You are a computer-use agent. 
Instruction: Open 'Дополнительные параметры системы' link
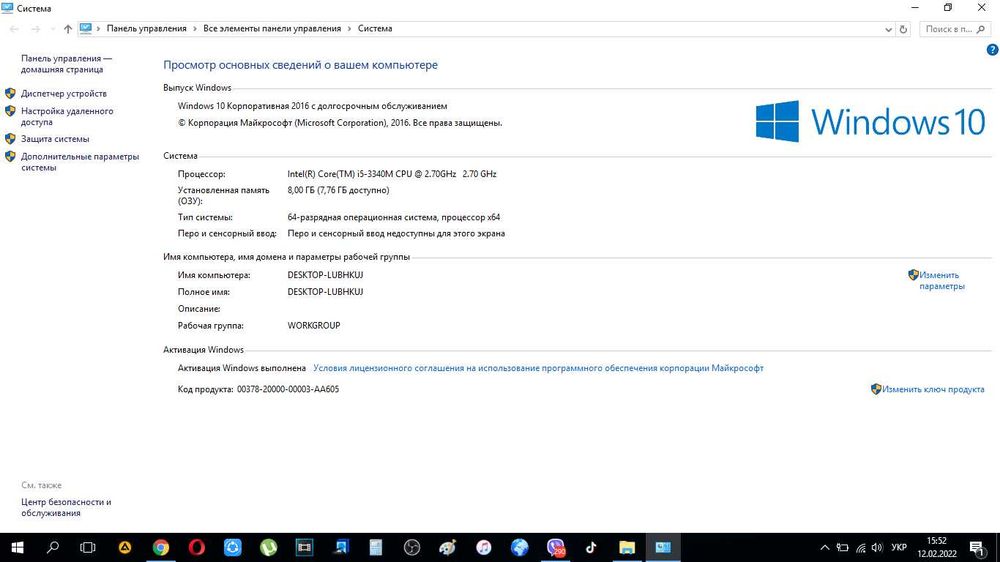coord(80,161)
